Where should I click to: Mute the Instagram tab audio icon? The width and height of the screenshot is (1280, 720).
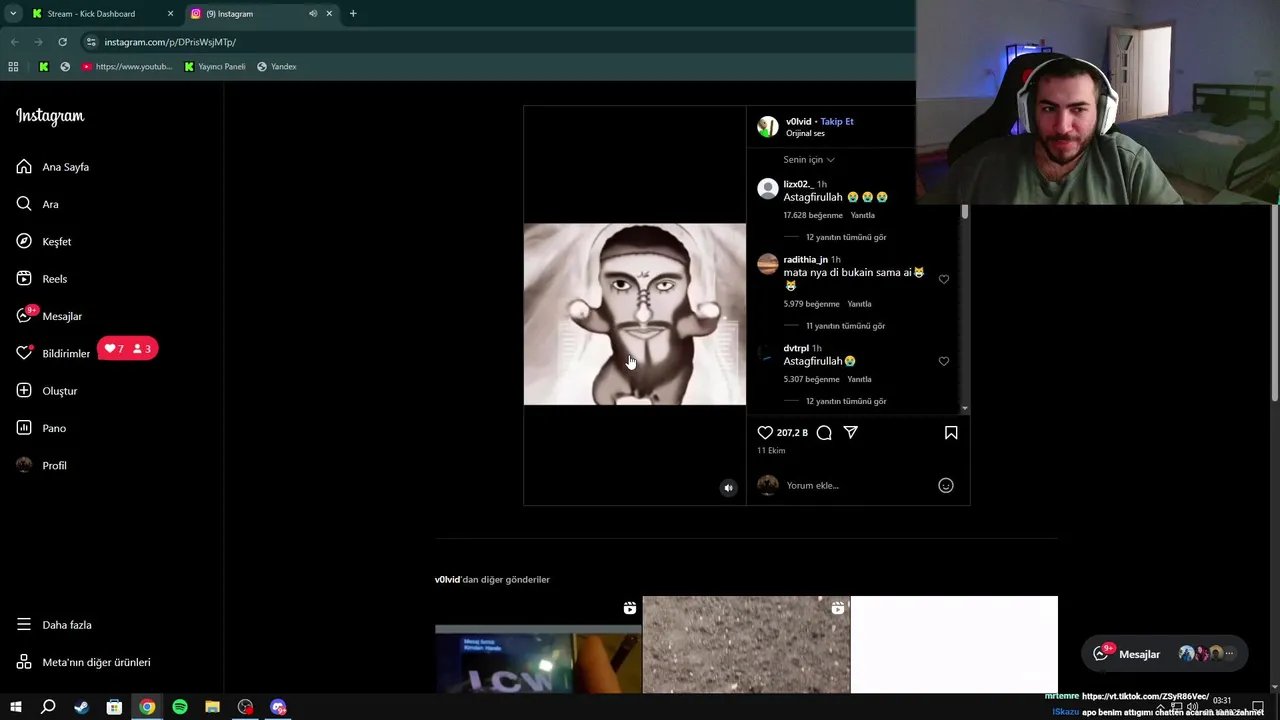pos(313,14)
